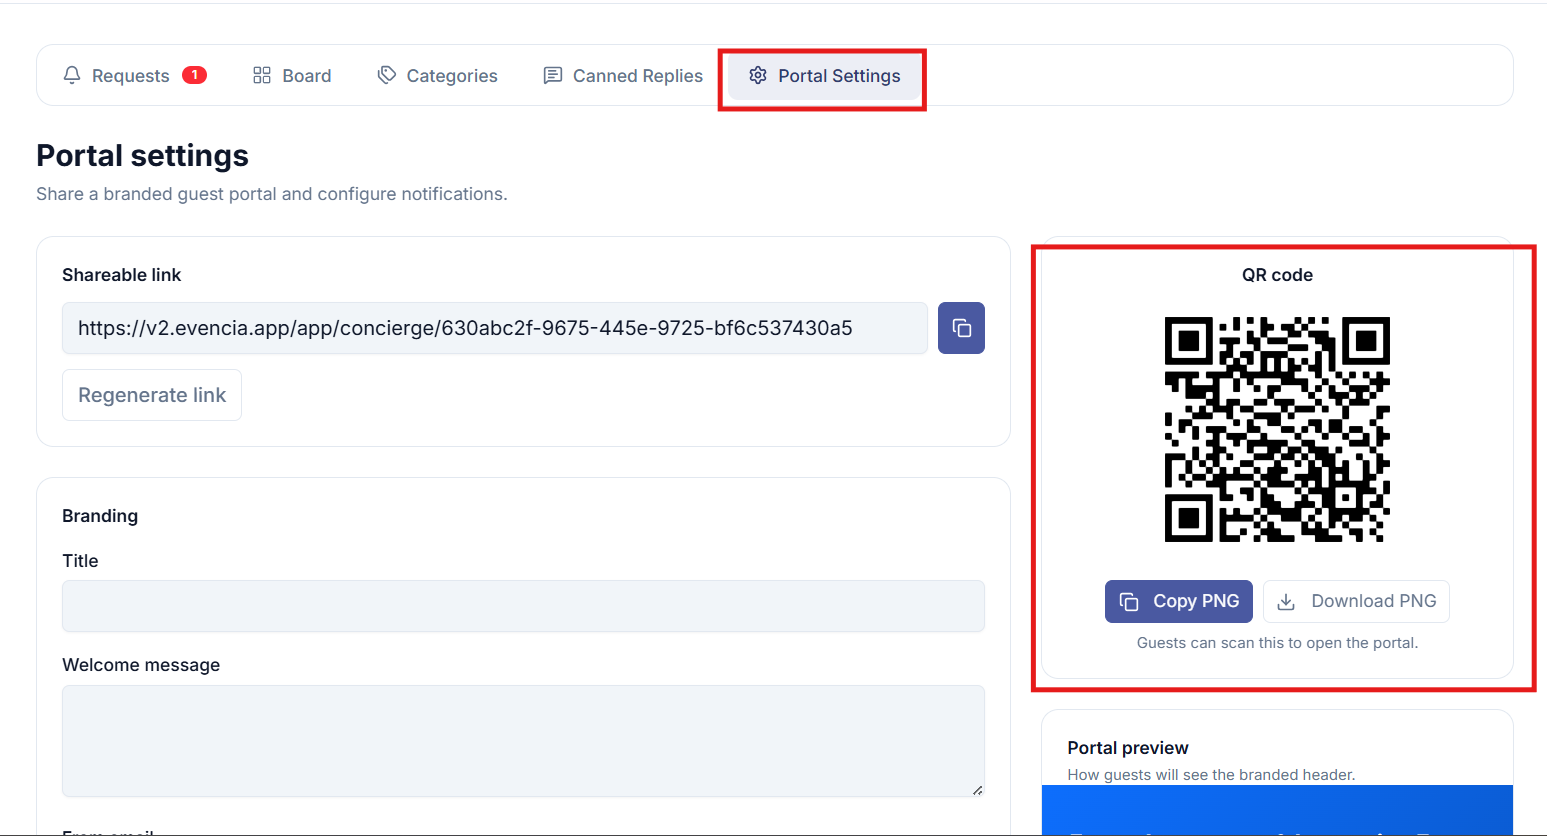Select the Portal Settings tab
Image resolution: width=1547 pixels, height=836 pixels.
click(x=824, y=76)
